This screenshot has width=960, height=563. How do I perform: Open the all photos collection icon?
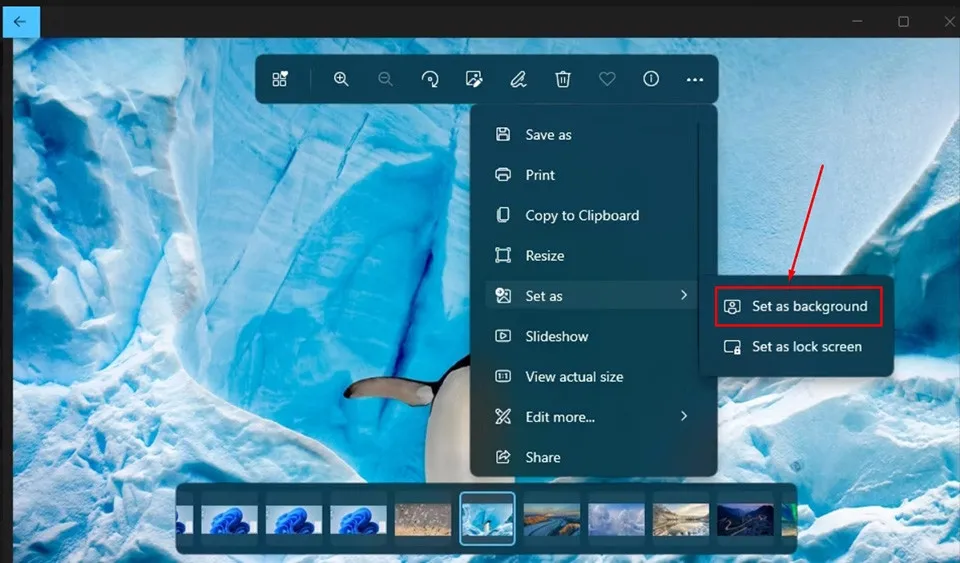click(280, 79)
